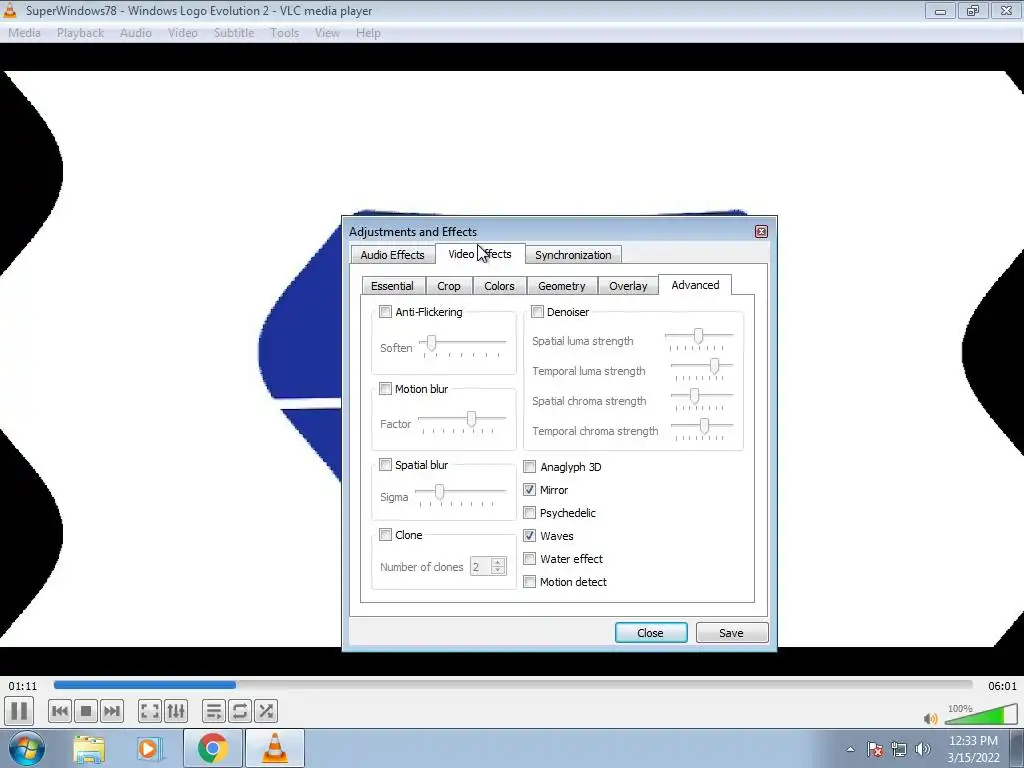Image resolution: width=1024 pixels, height=768 pixels.
Task: Open the Overlay sub-tab
Action: (x=628, y=286)
